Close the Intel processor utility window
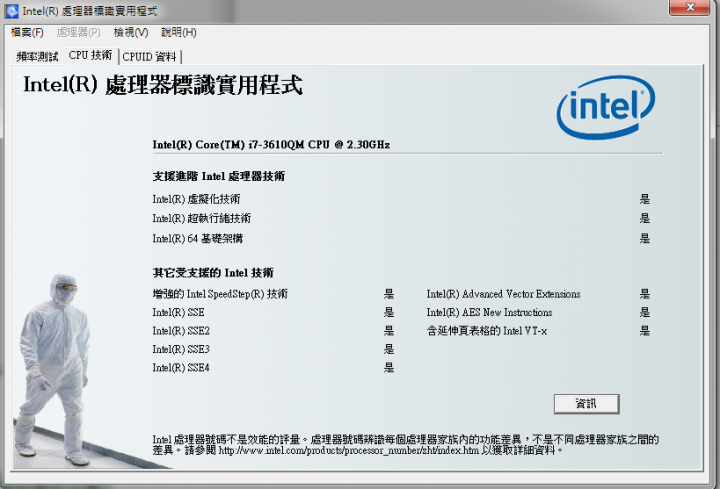Viewport: 720px width, 489px height. point(690,7)
